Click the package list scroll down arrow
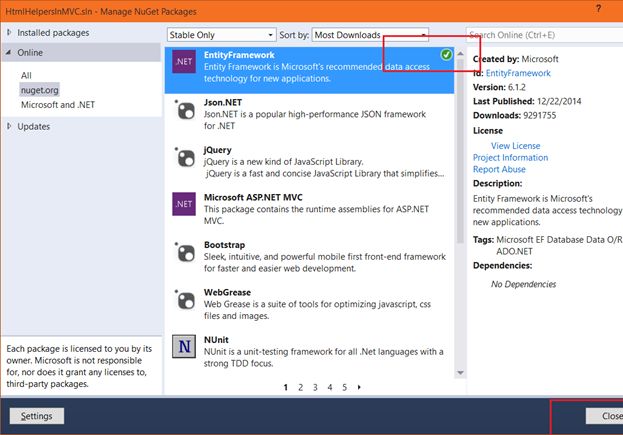The image size is (623, 435). tap(460, 373)
